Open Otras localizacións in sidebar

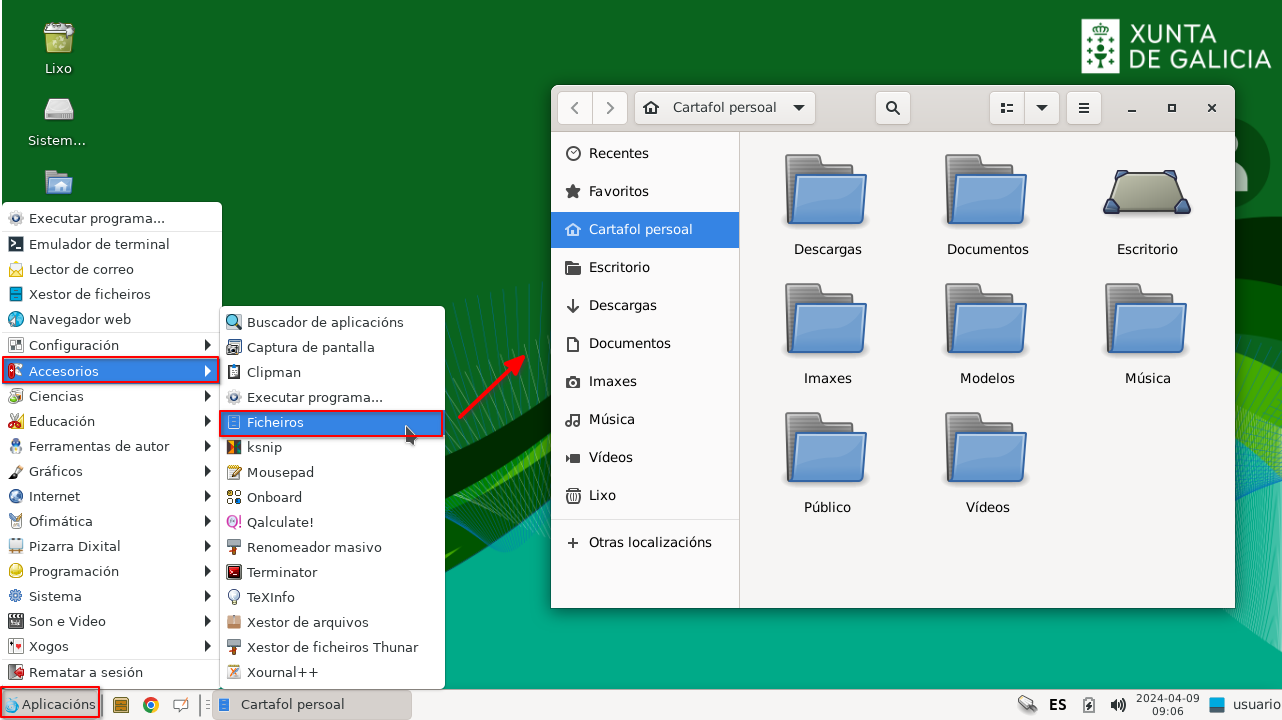(649, 542)
